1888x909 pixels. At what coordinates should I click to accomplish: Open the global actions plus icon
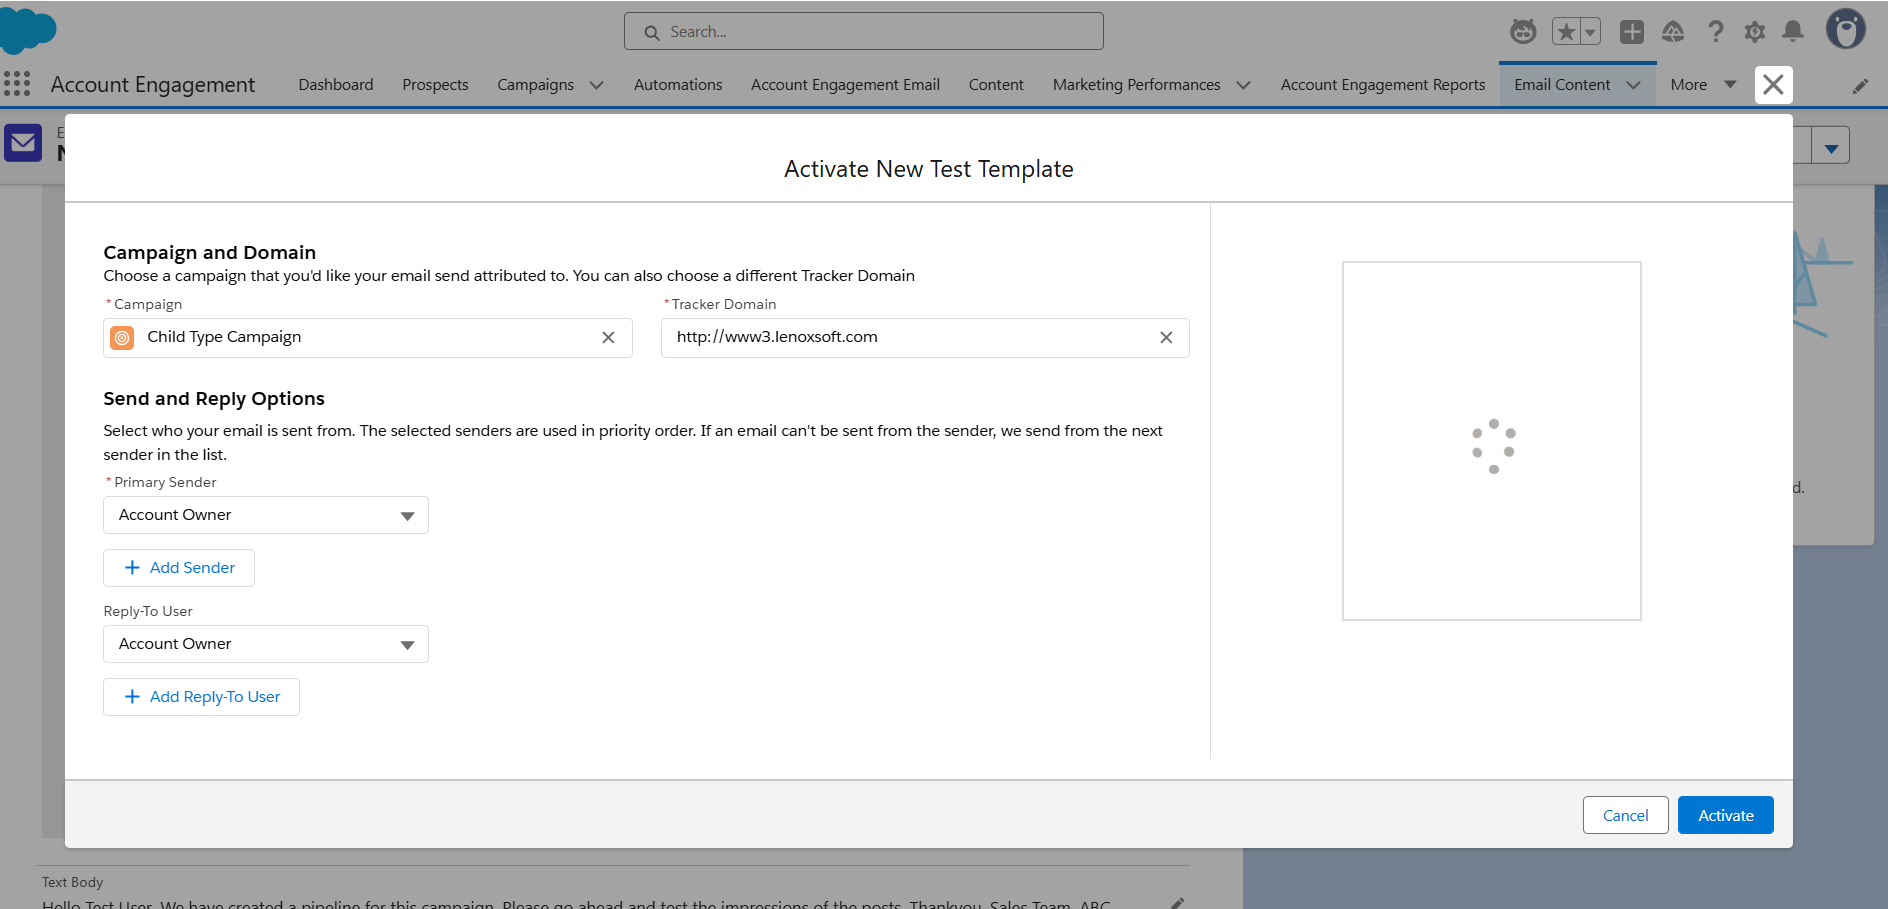[x=1632, y=32]
